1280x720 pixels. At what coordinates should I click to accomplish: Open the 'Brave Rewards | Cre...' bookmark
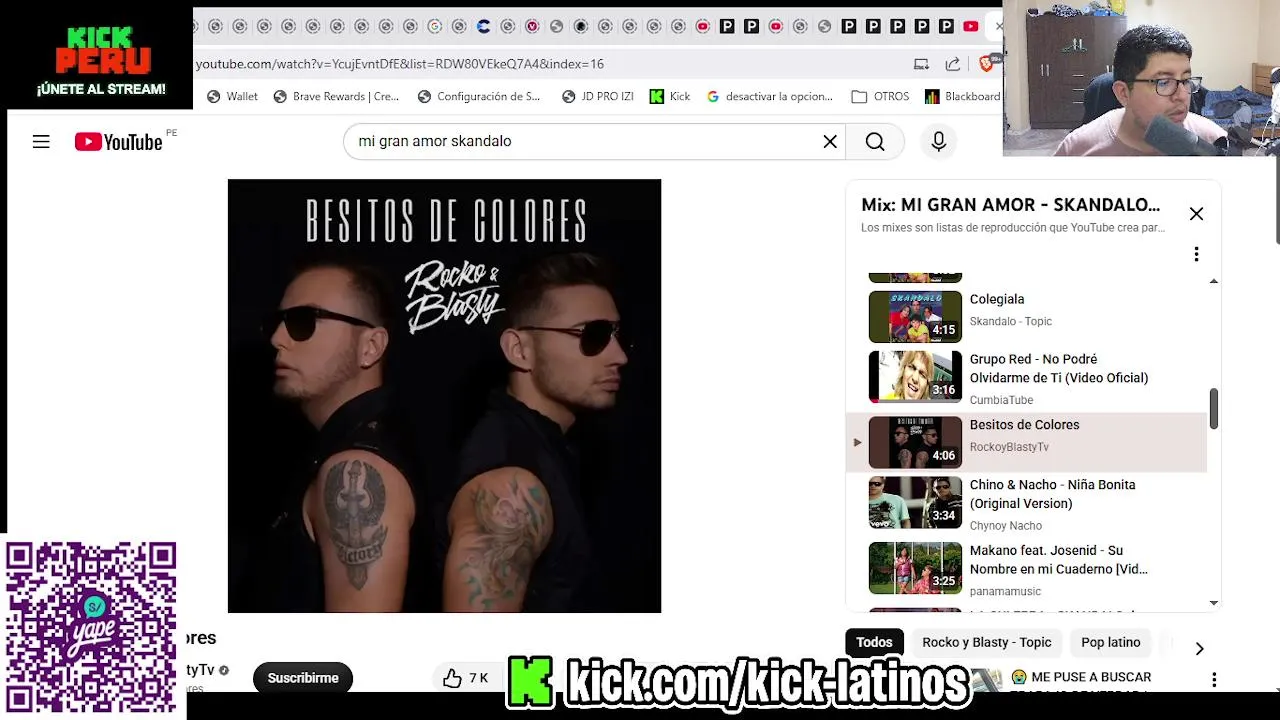pos(336,97)
